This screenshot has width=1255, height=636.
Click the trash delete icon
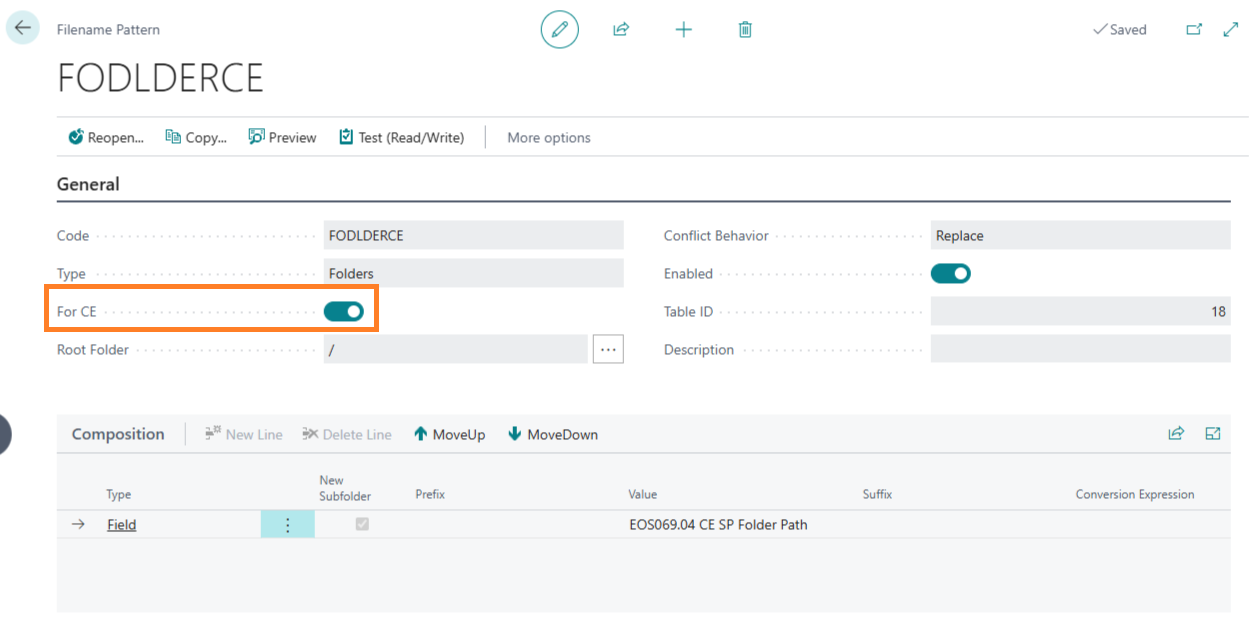pos(745,29)
